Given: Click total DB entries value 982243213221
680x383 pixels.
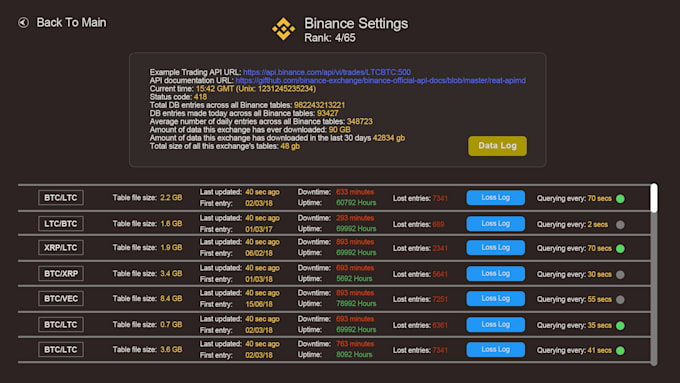Looking at the screenshot, I should (320, 105).
